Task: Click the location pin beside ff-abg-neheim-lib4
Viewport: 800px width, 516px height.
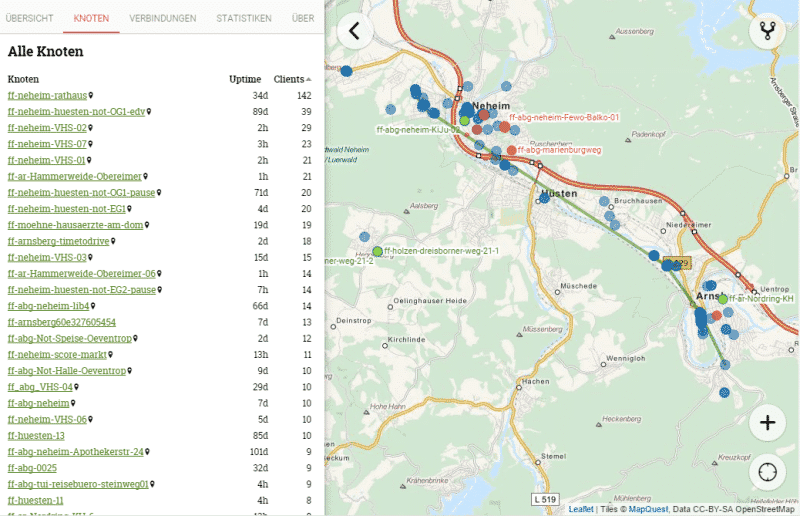Action: (93, 306)
